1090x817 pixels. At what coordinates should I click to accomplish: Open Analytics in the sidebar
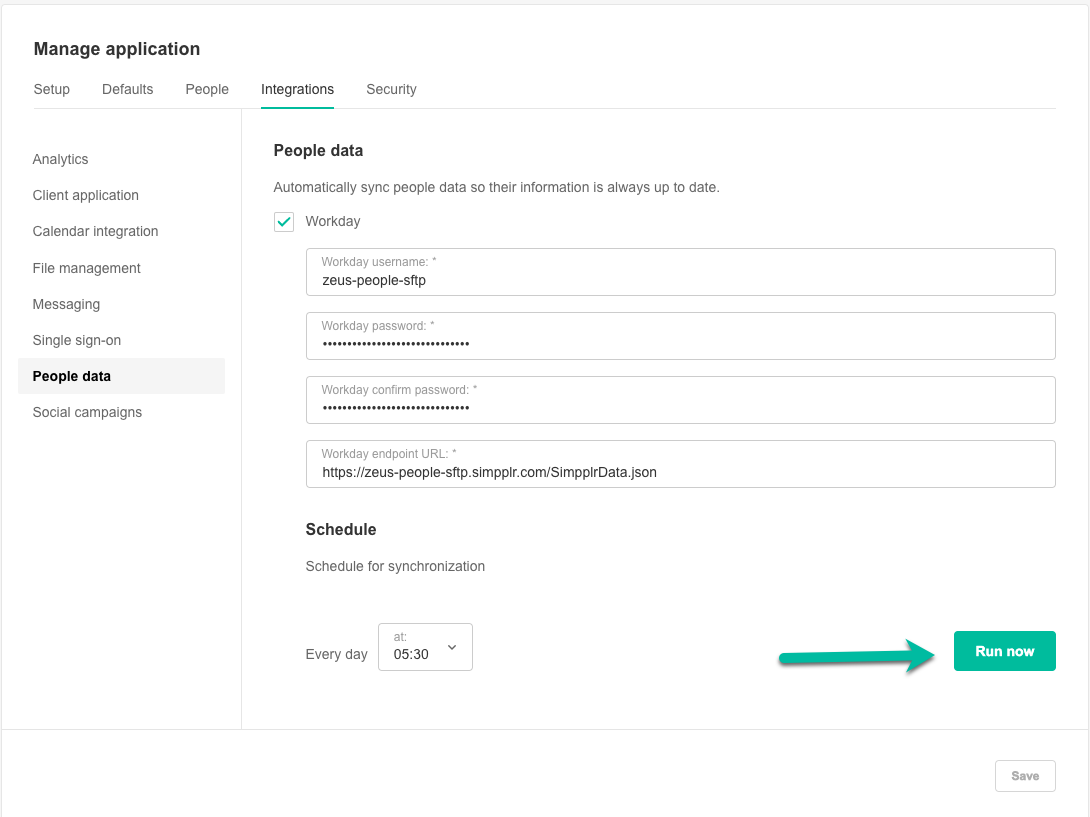(60, 159)
